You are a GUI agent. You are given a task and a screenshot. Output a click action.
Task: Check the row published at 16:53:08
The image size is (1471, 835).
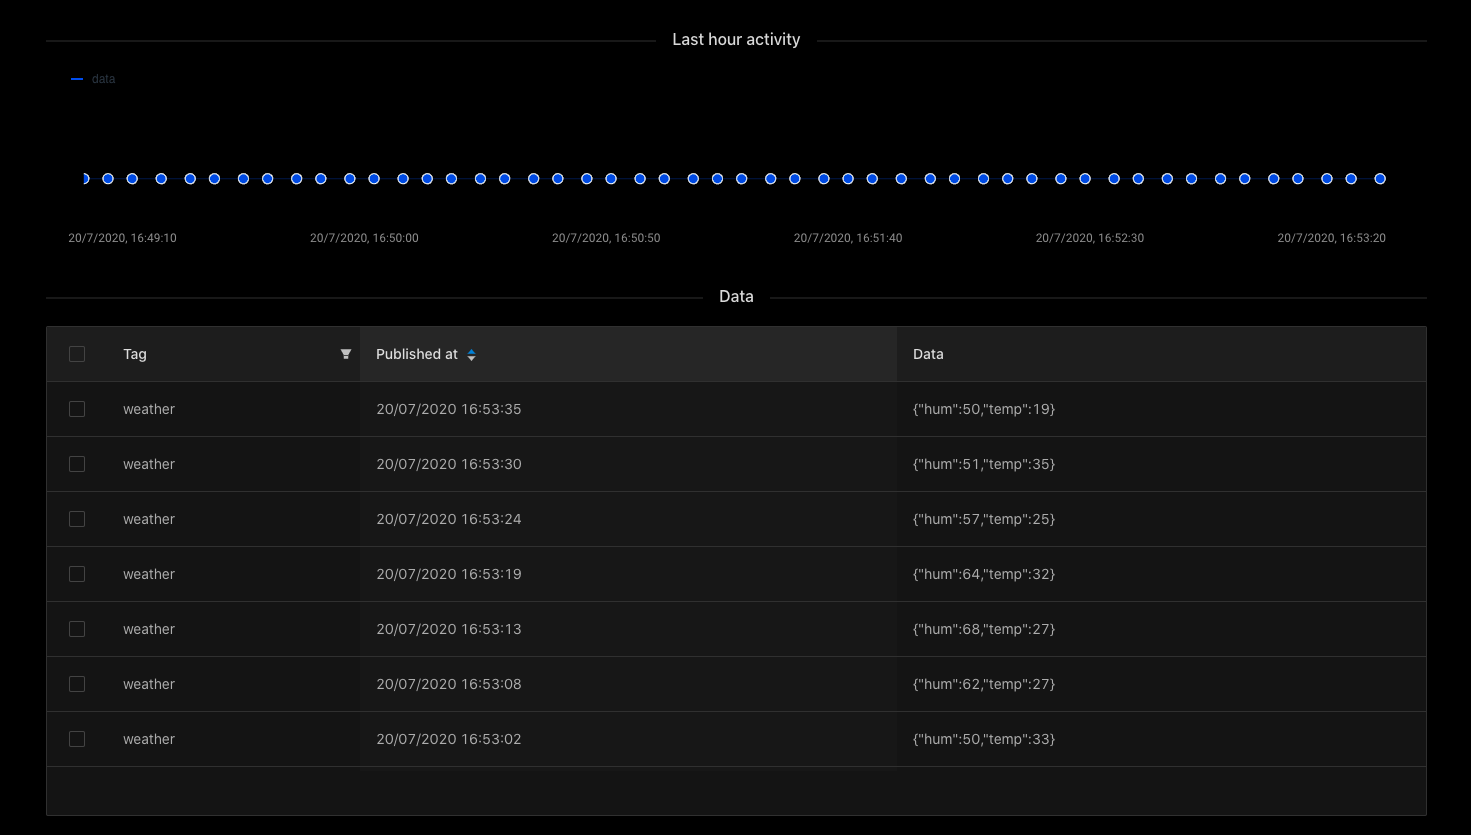(x=77, y=684)
